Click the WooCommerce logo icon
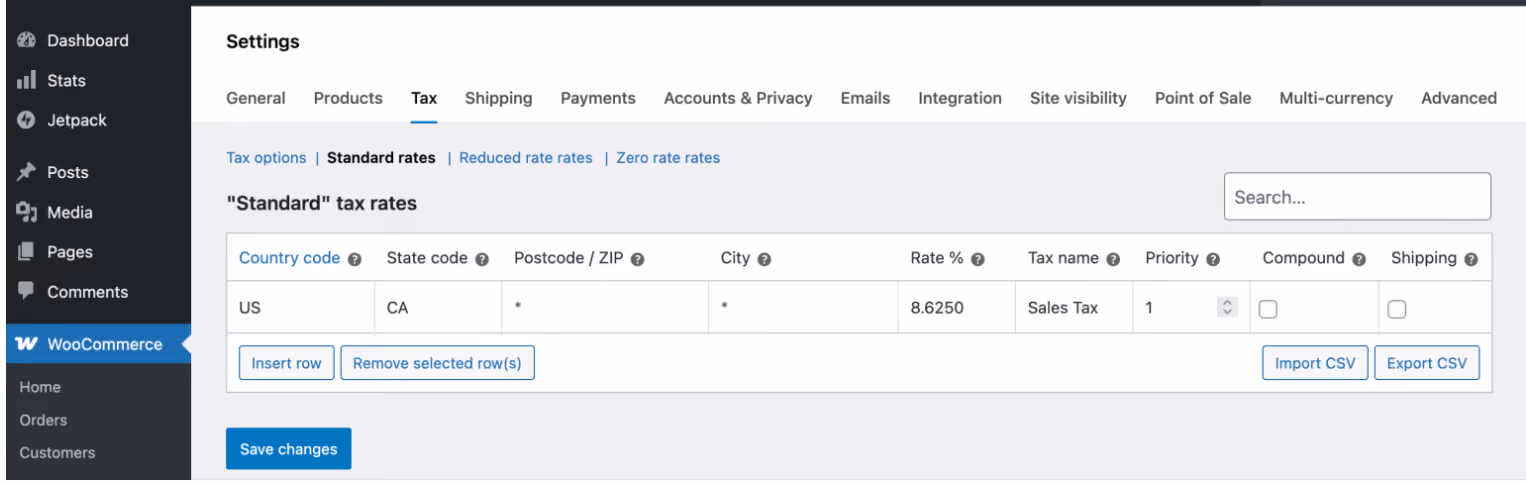The width and height of the screenshot is (1526, 482). [27, 344]
